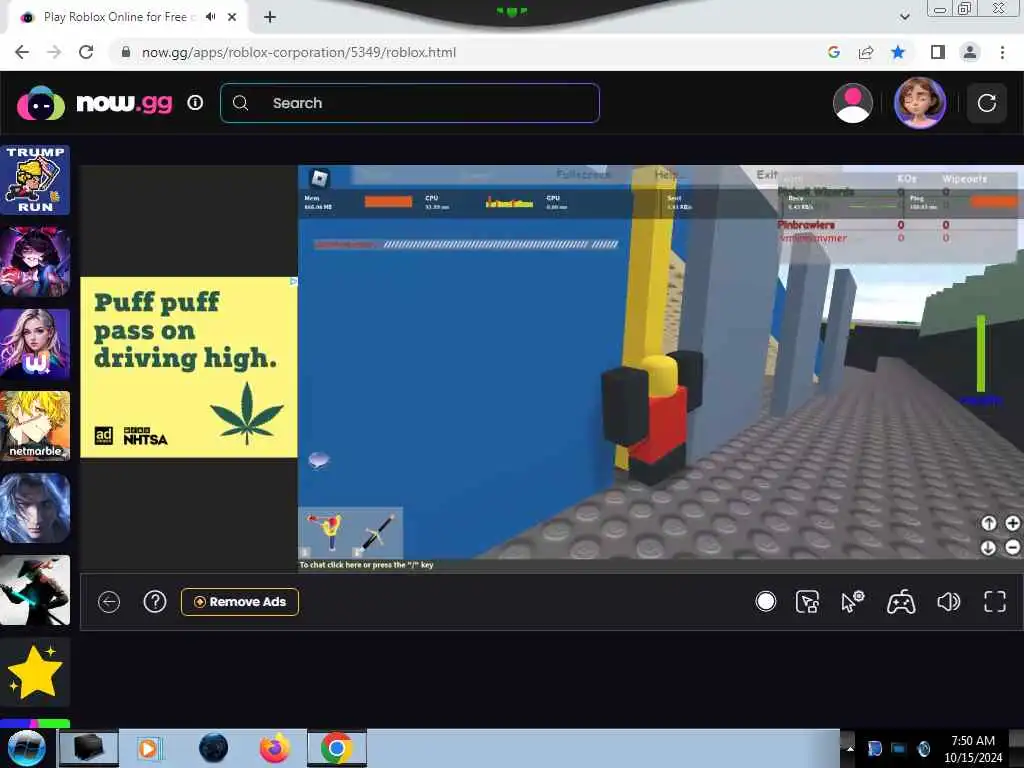Screen dimensions: 1024x768
Task: Click the refresh icon in now.gg header
Action: (x=986, y=103)
